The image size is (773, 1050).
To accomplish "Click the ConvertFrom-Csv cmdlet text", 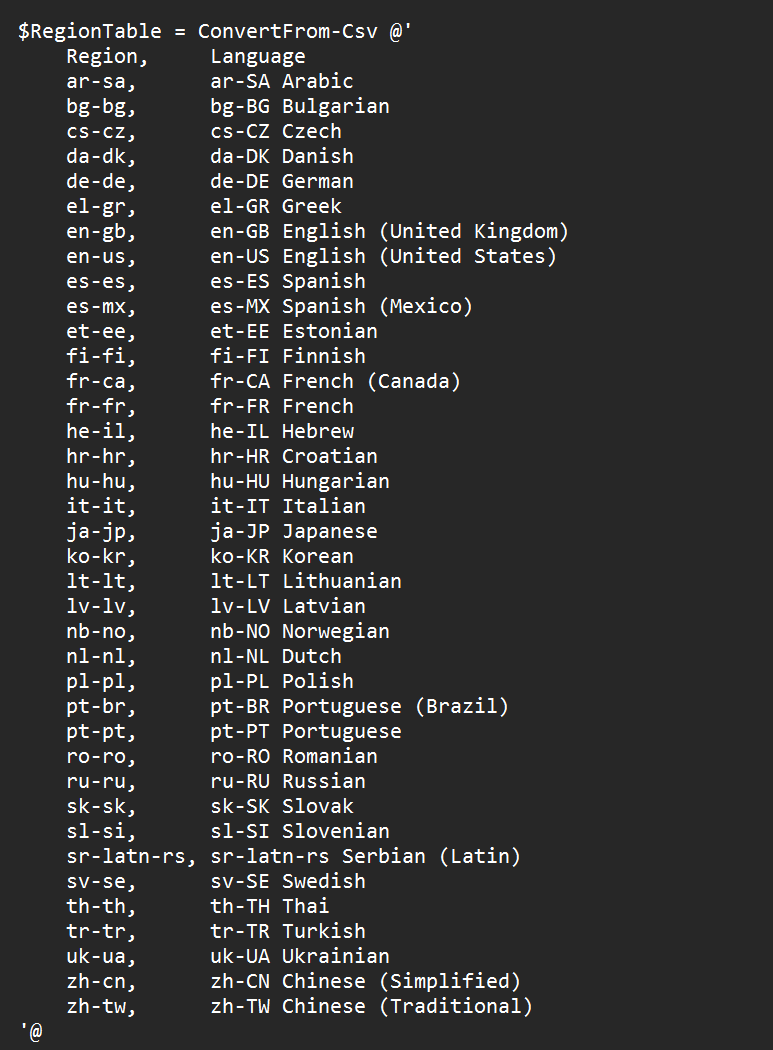I will 288,31.
